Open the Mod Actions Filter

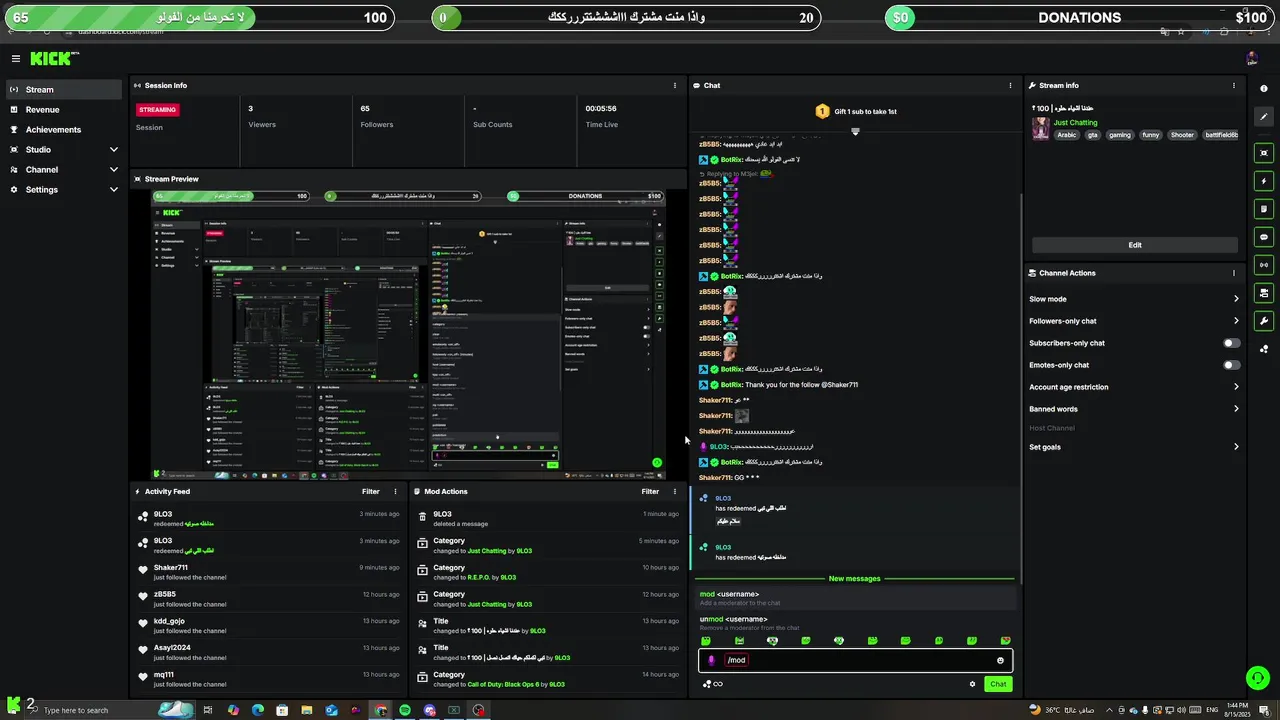[650, 492]
